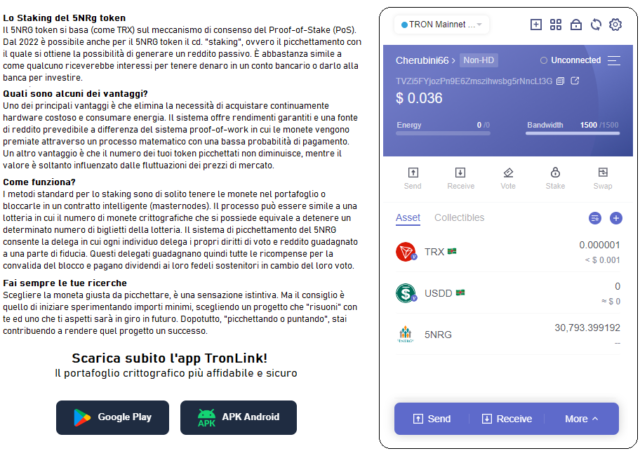640x451 pixels.
Task: Click the lock wallet icon
Action: (x=576, y=24)
